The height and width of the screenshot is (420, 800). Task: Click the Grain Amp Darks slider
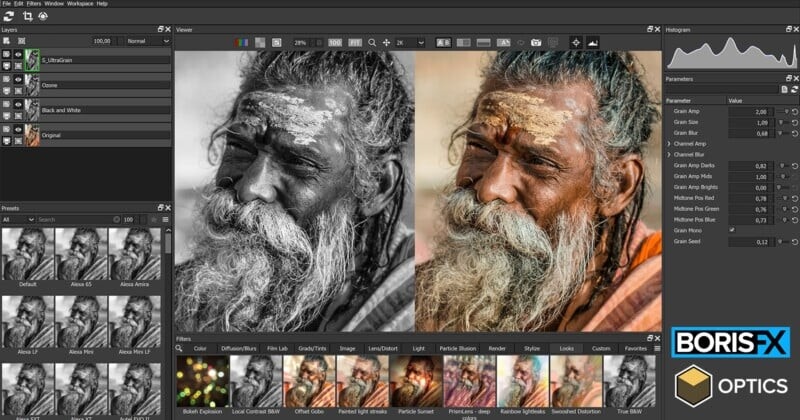(782, 166)
